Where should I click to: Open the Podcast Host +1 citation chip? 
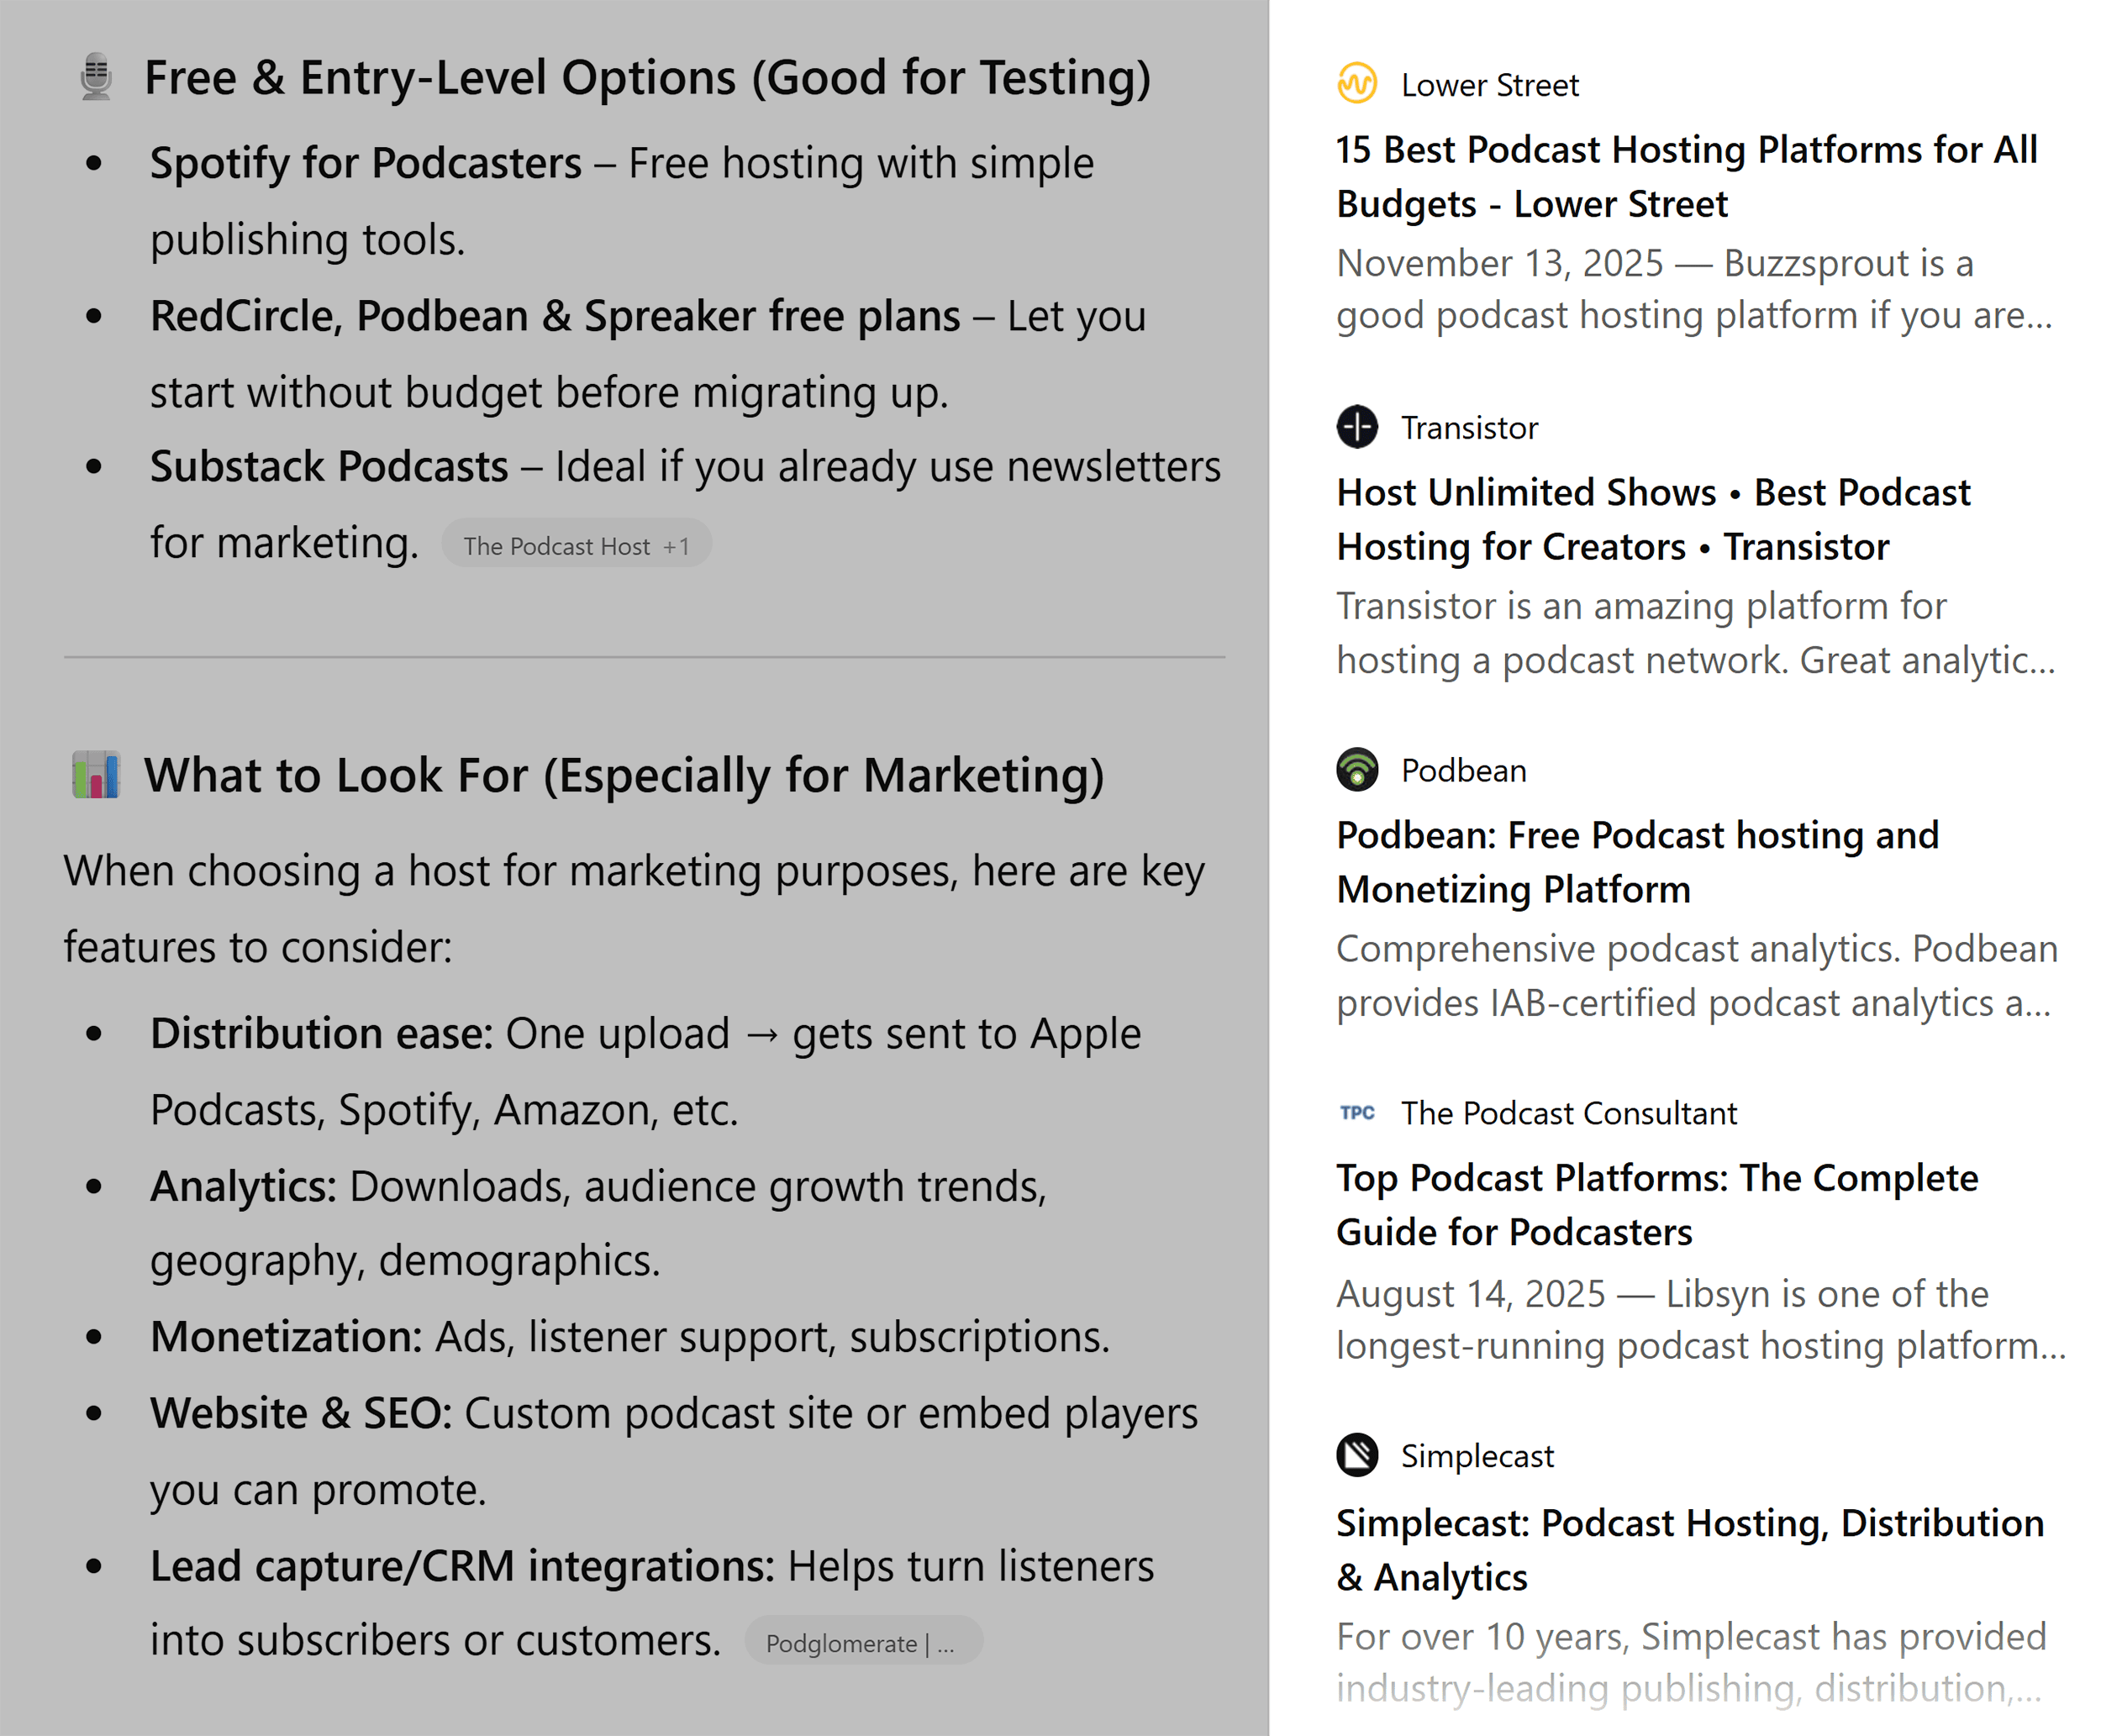point(576,546)
